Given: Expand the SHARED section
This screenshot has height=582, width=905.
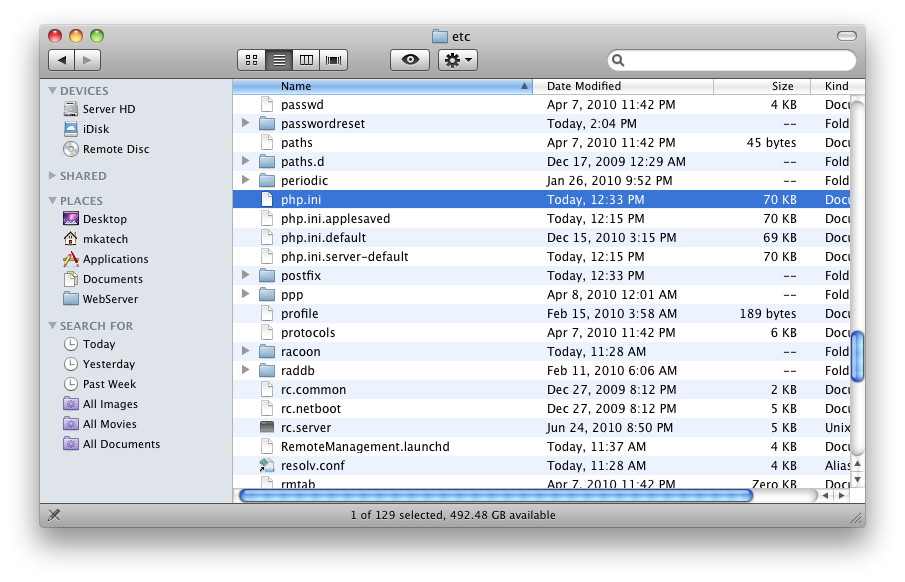Looking at the screenshot, I should (53, 176).
